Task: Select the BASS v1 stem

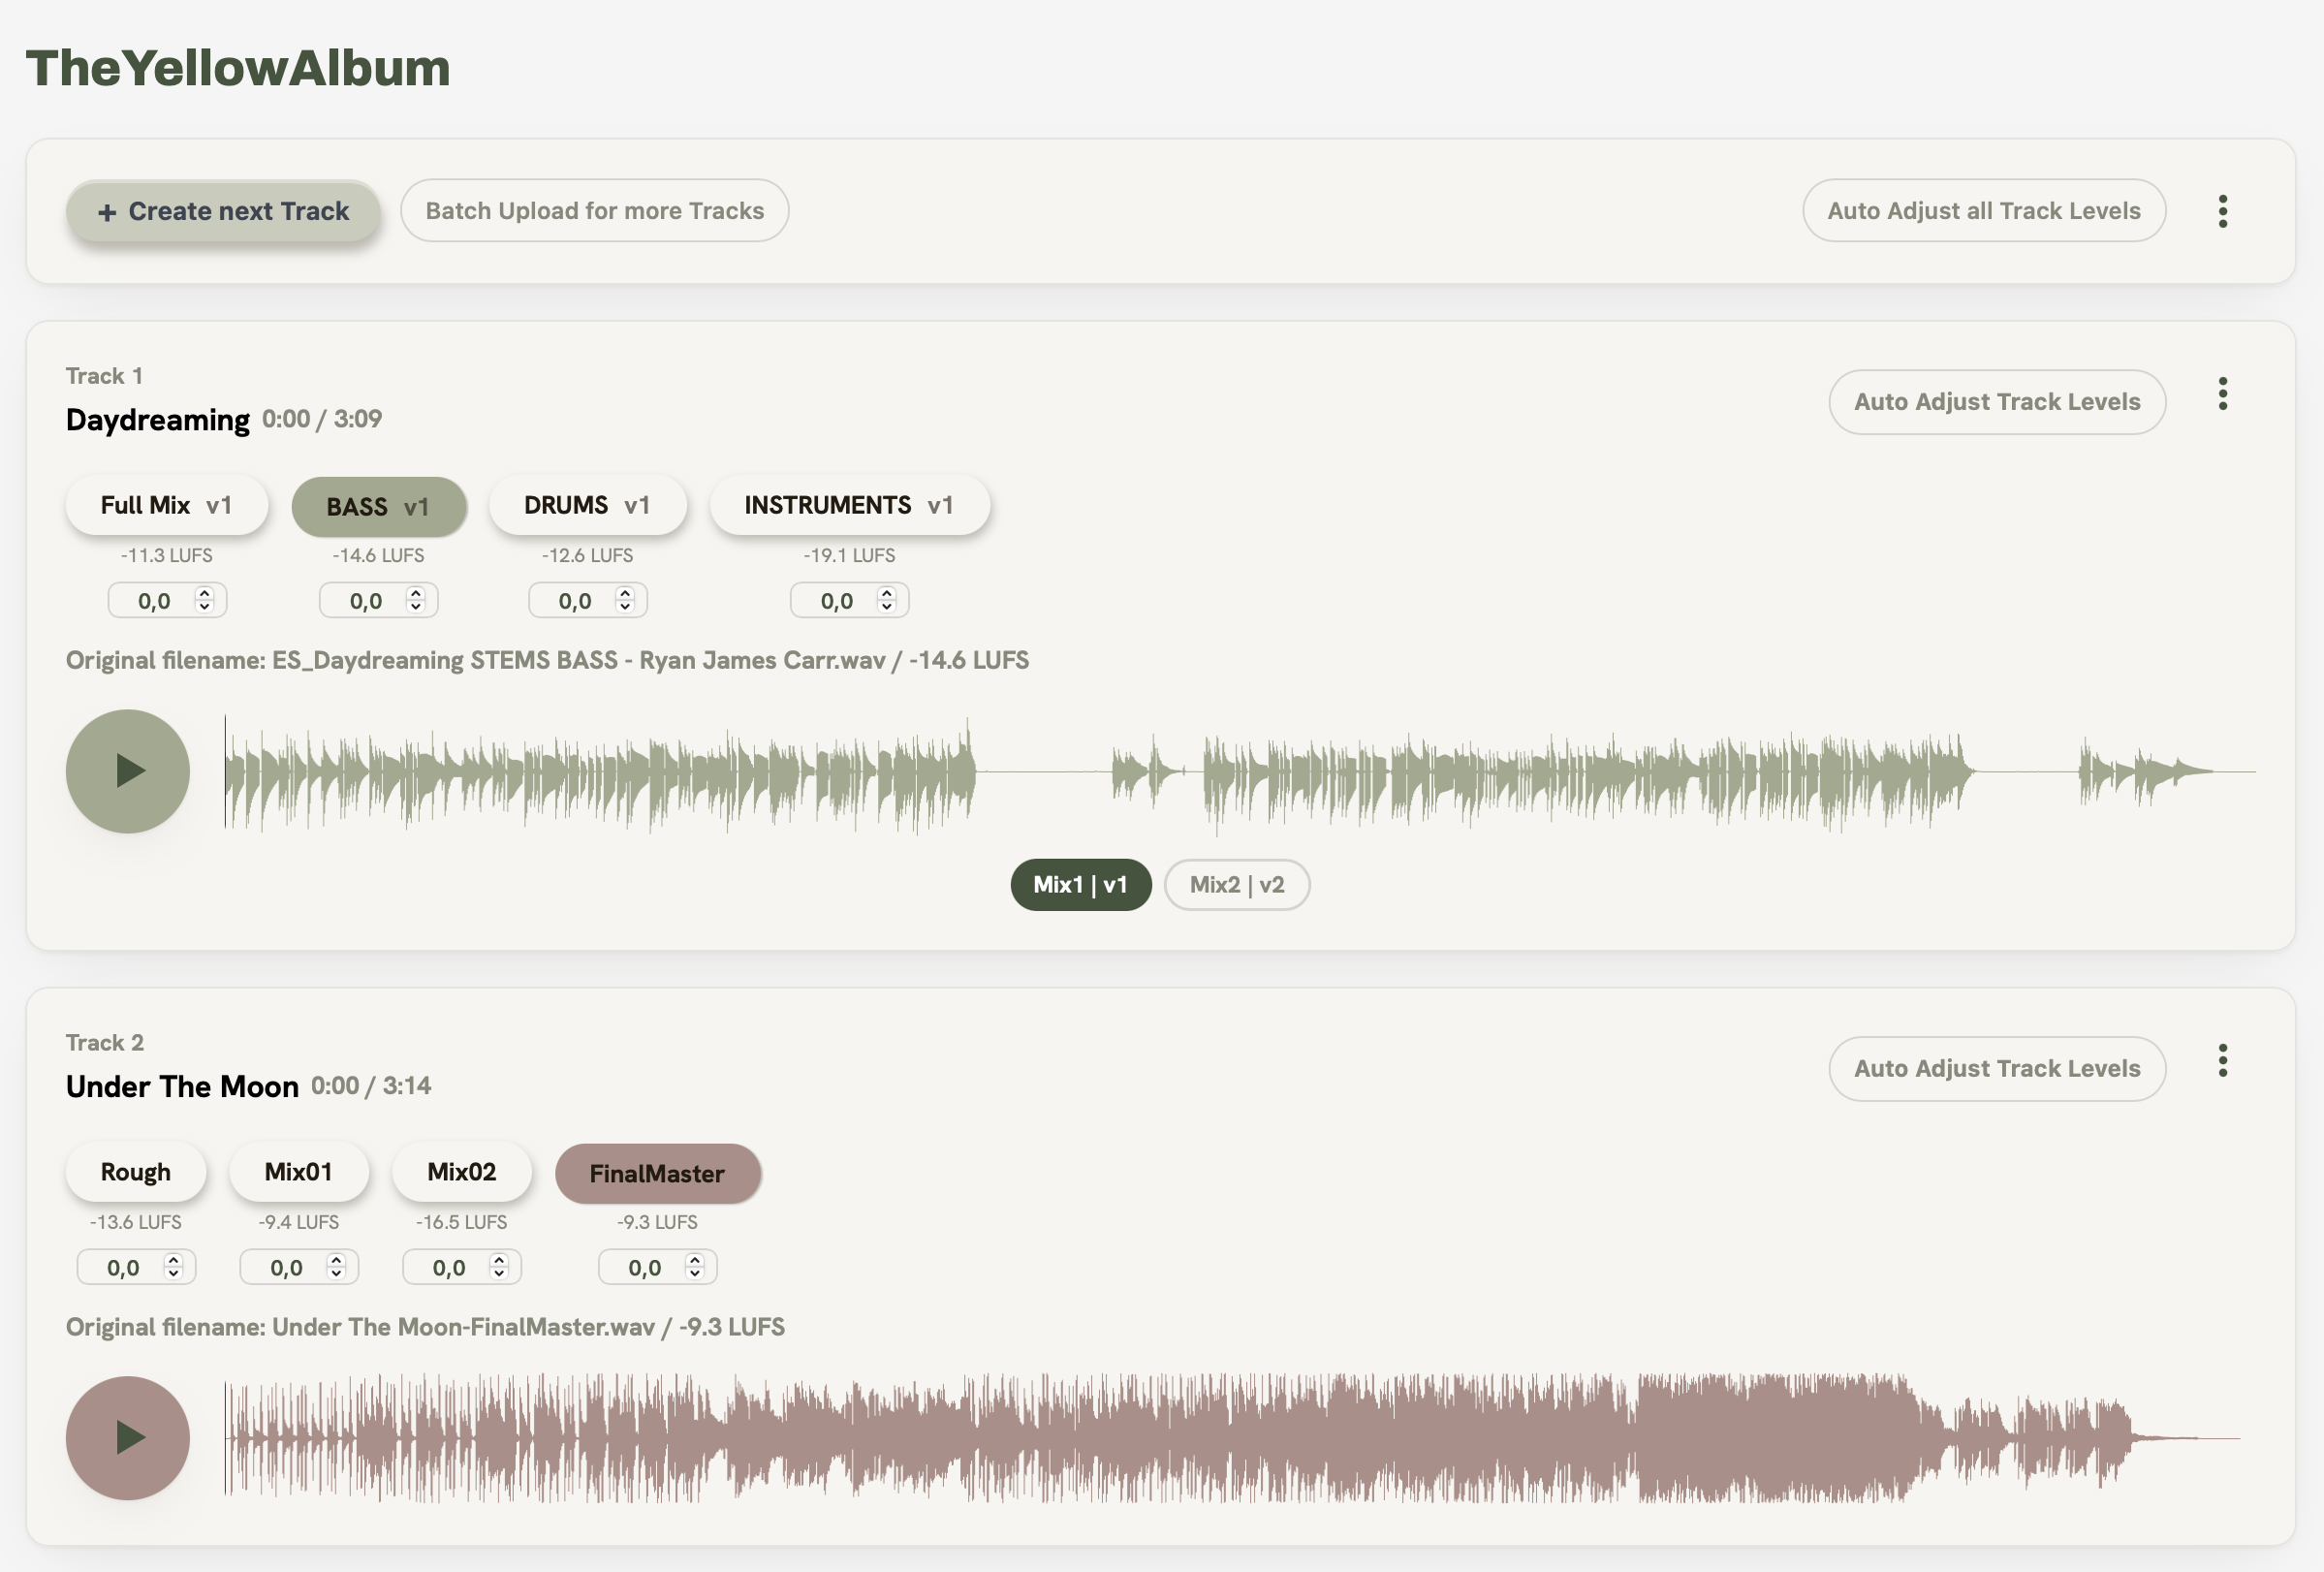Action: [x=379, y=507]
